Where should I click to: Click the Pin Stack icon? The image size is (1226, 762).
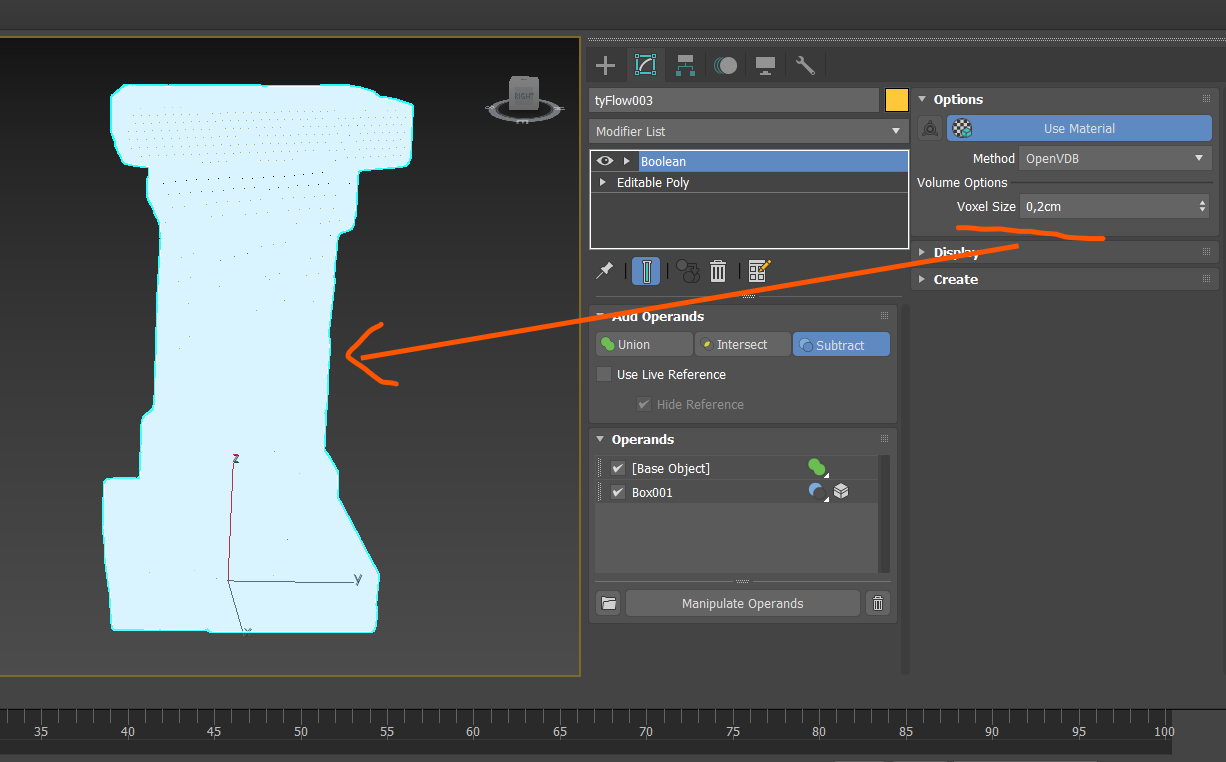(604, 271)
